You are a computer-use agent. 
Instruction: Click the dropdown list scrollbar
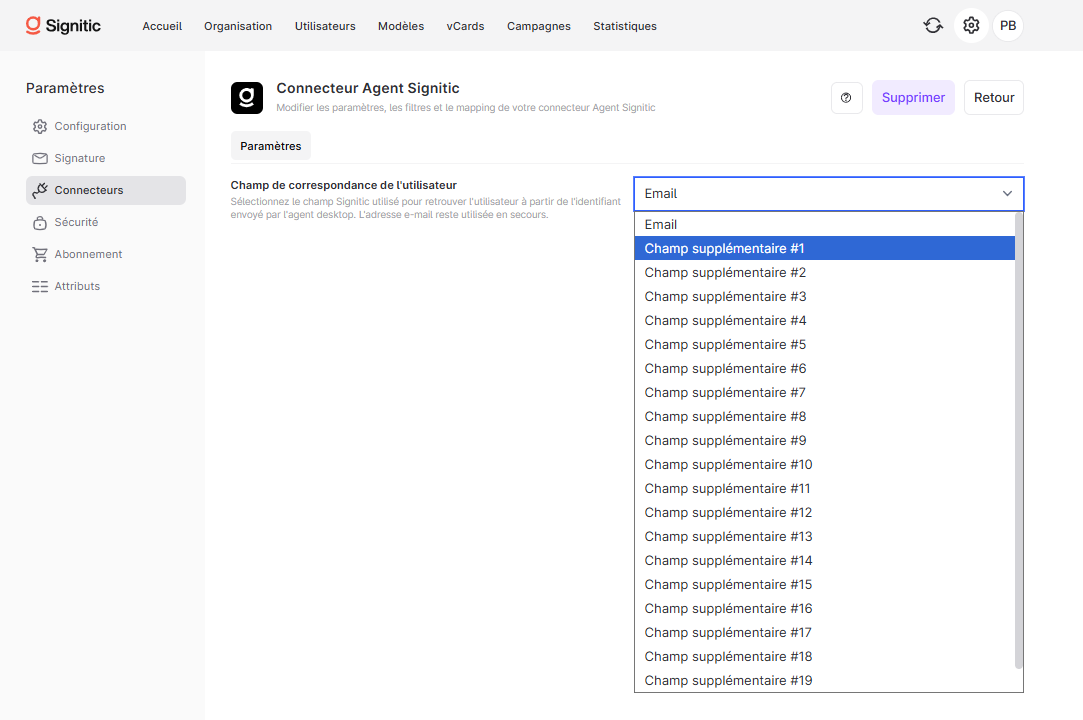pos(1018,441)
